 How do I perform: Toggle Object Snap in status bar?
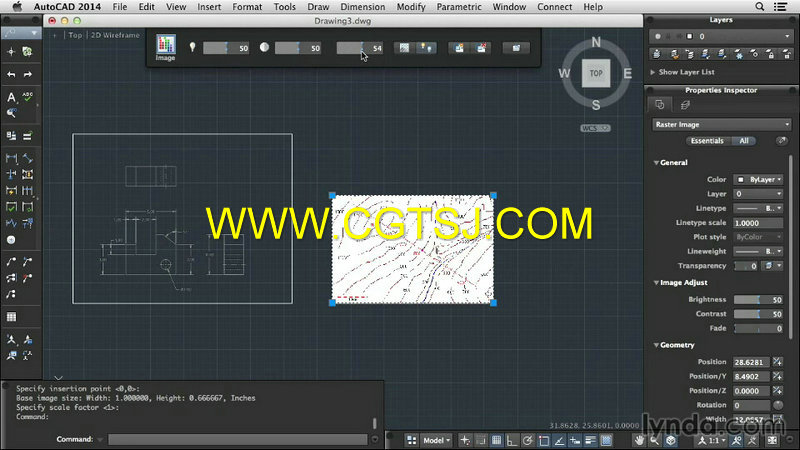coord(543,440)
